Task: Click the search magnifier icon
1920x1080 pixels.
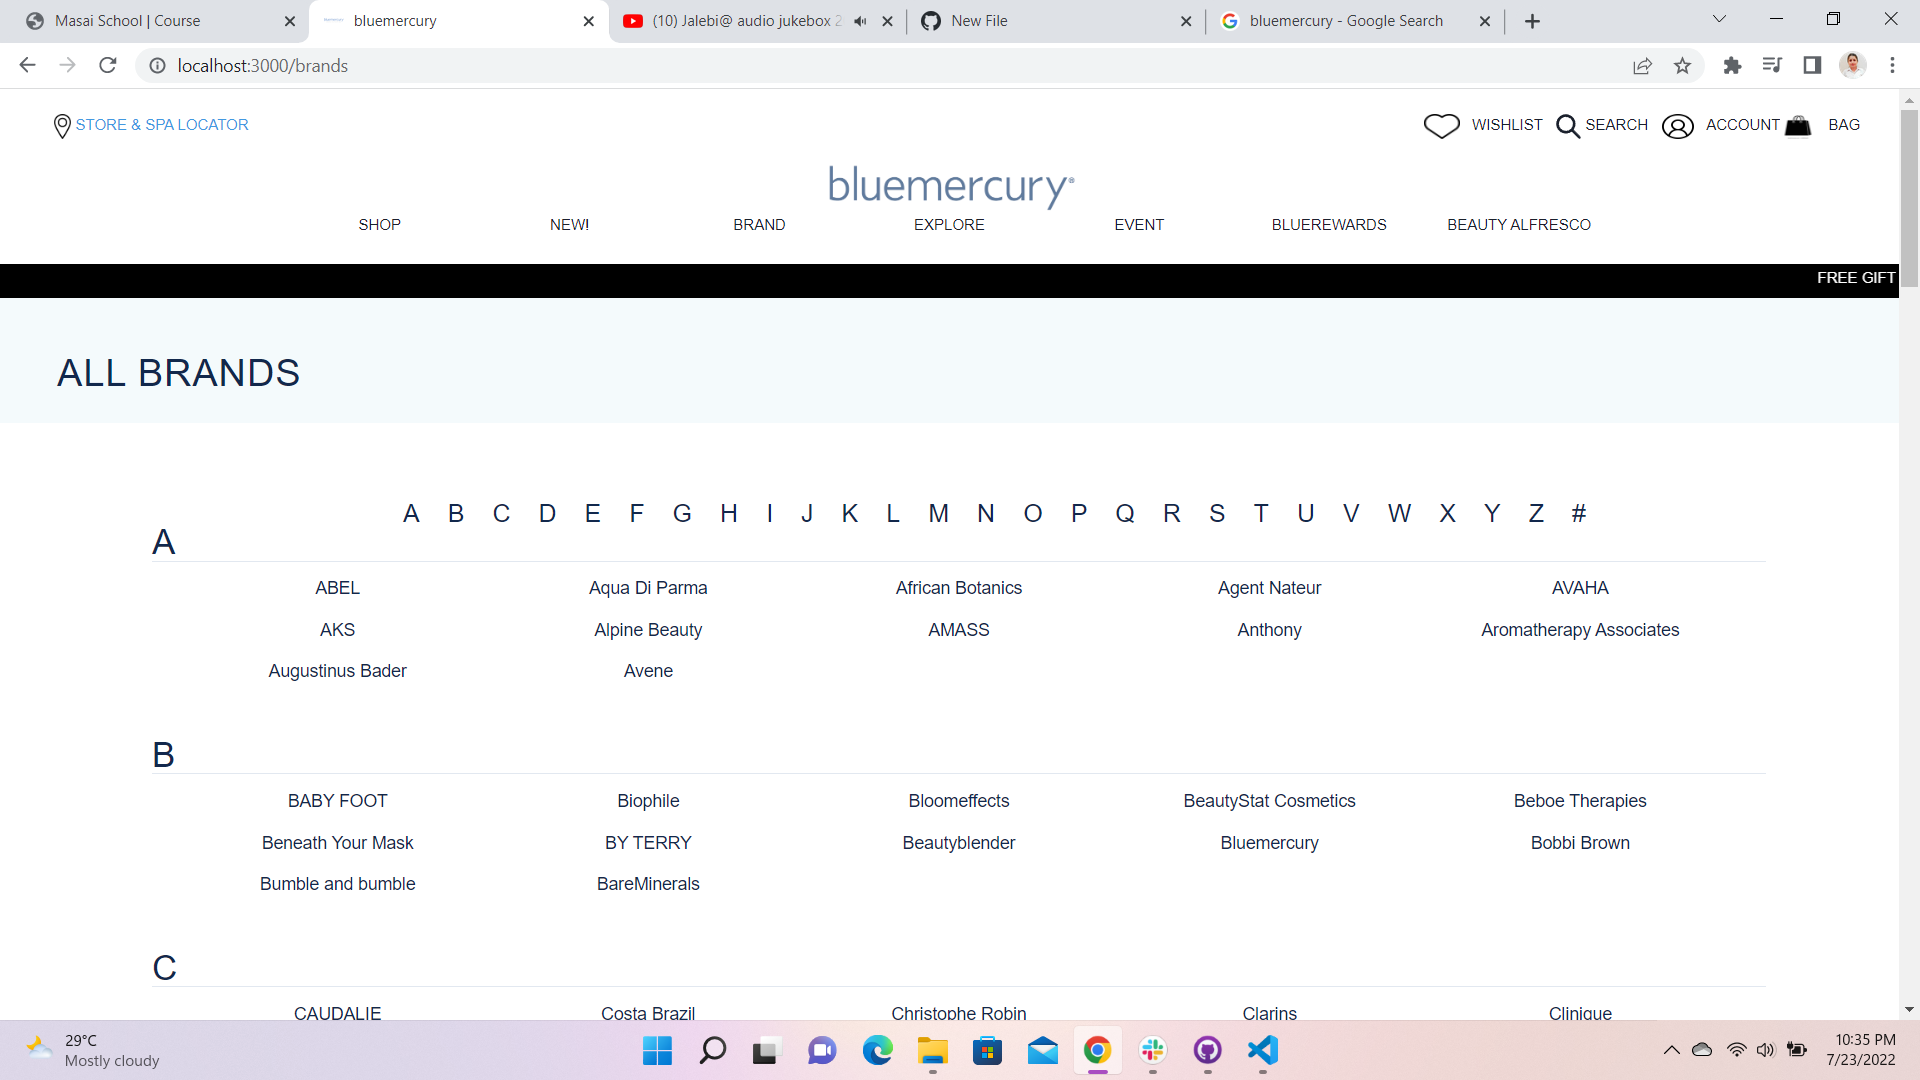Action: [x=1567, y=125]
